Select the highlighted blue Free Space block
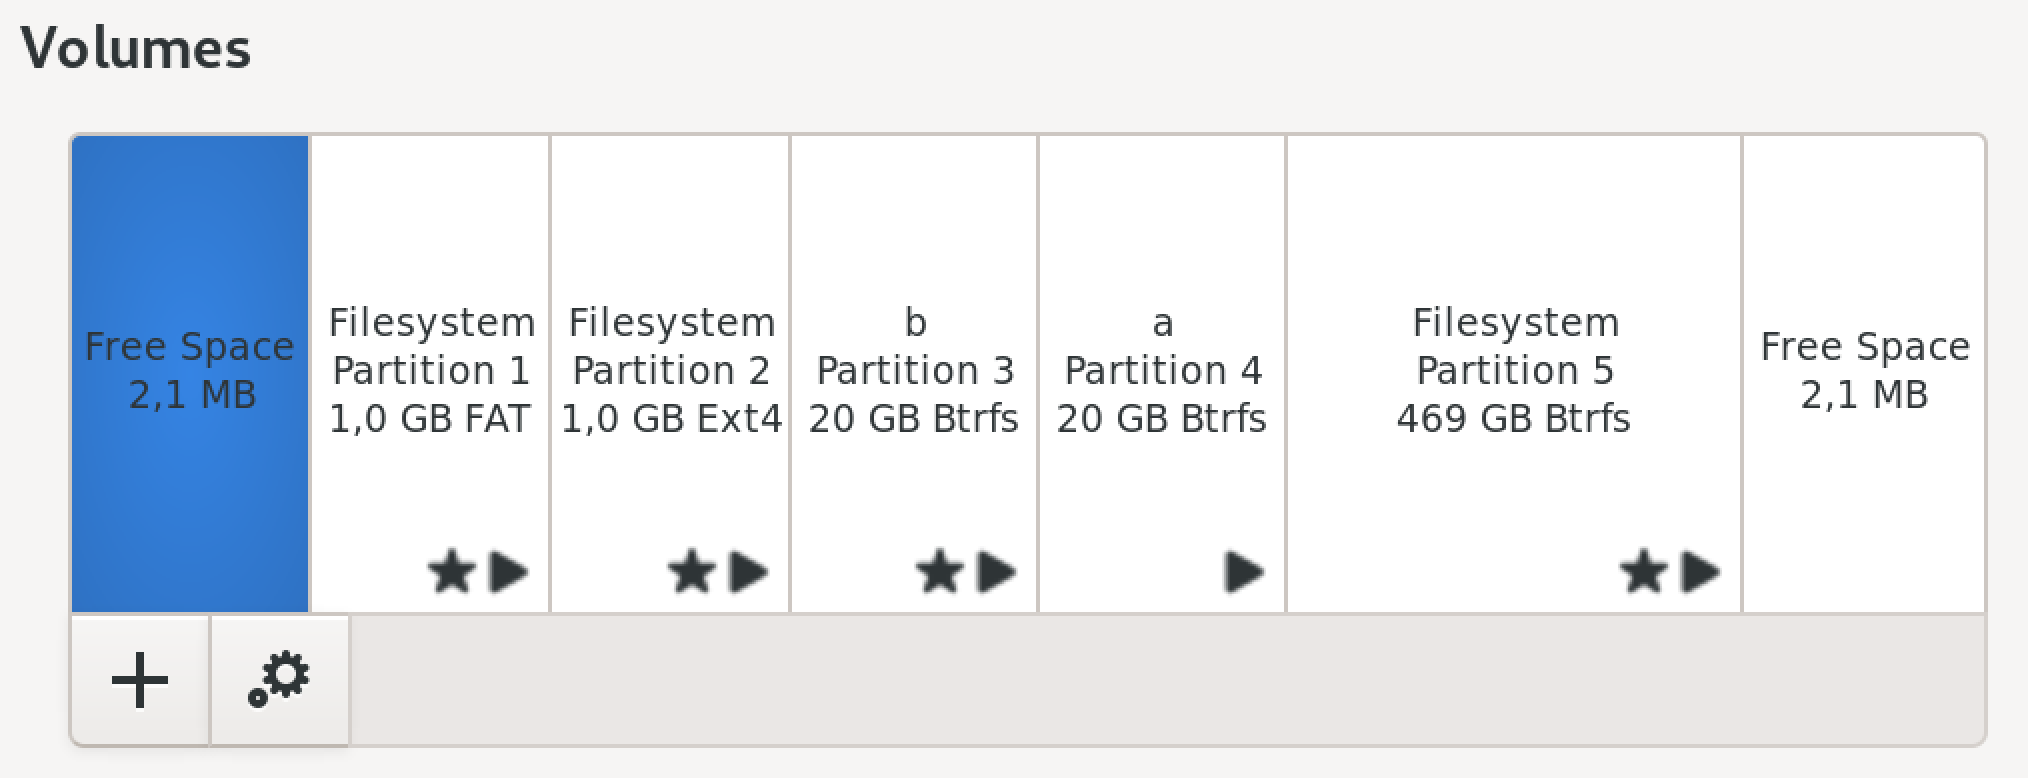 [x=190, y=372]
